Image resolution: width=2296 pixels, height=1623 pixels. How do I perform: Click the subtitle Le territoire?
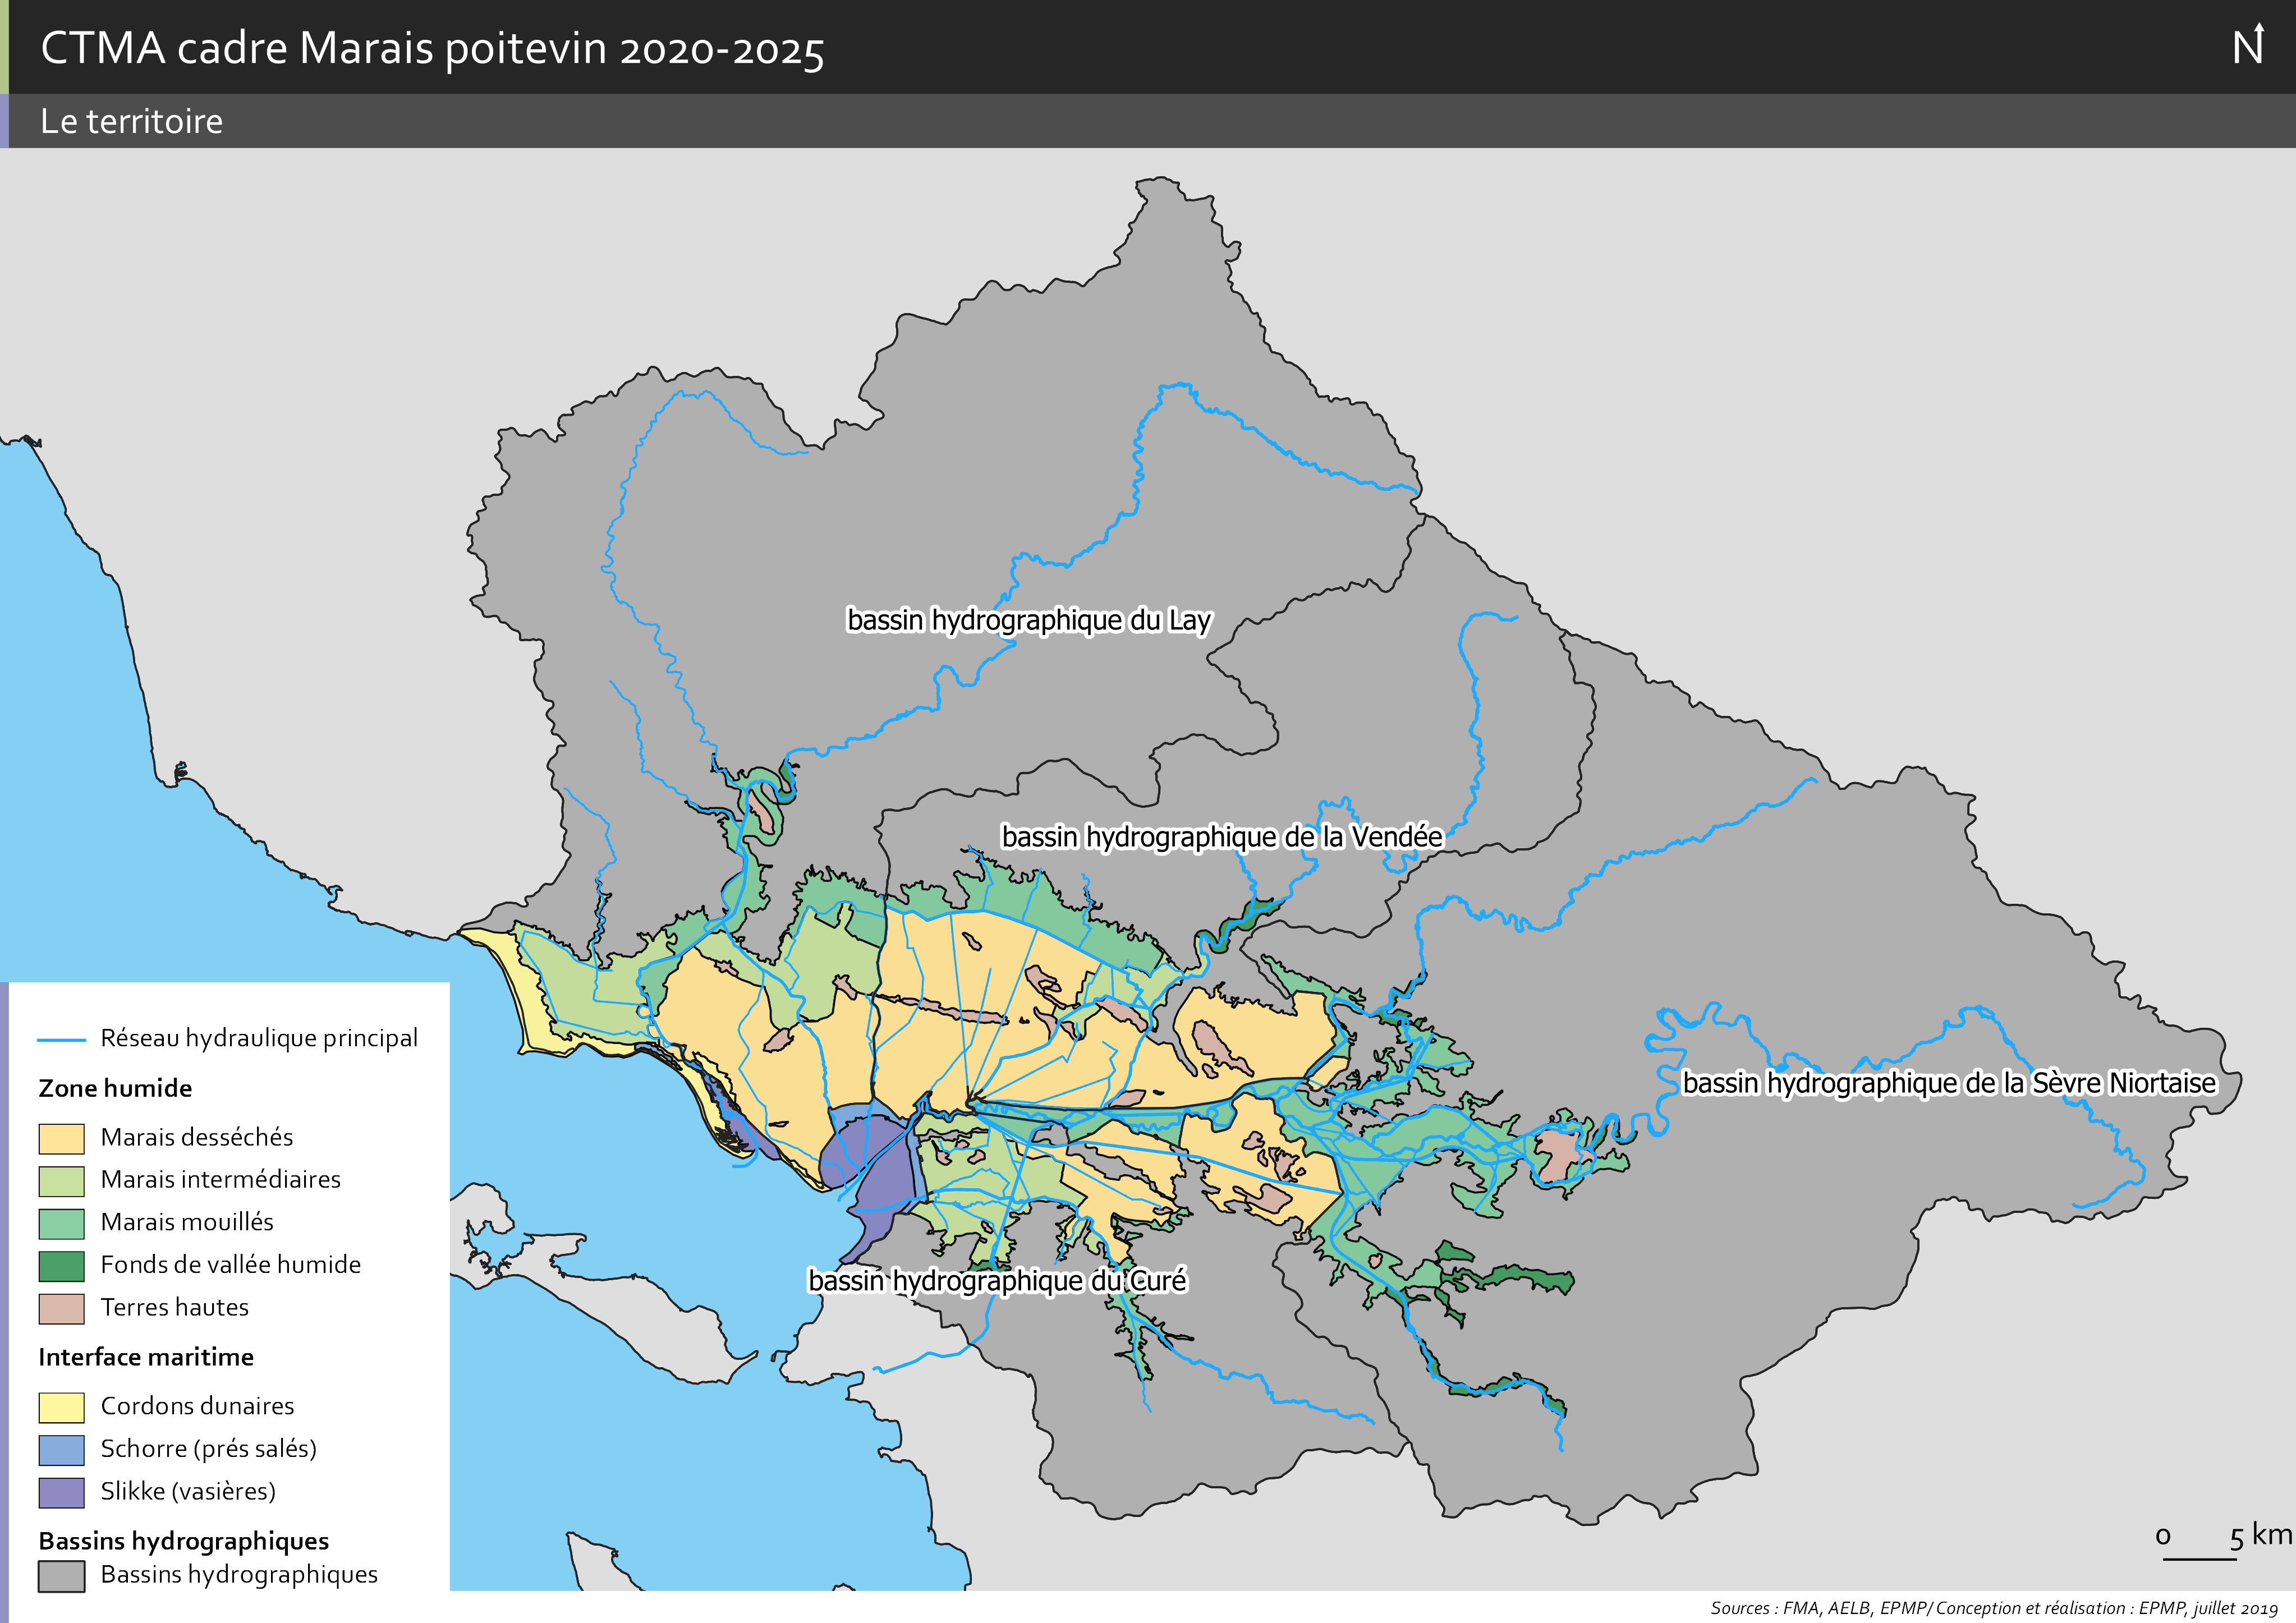tap(131, 121)
